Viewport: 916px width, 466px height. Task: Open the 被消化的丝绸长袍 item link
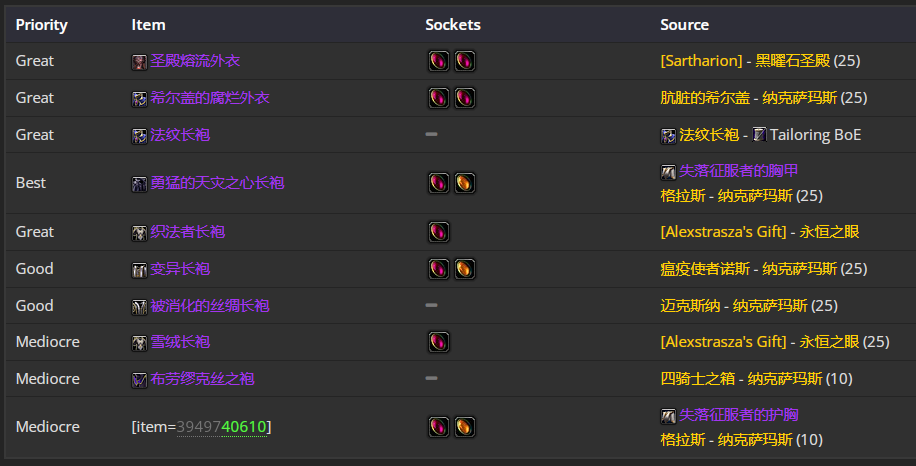210,305
